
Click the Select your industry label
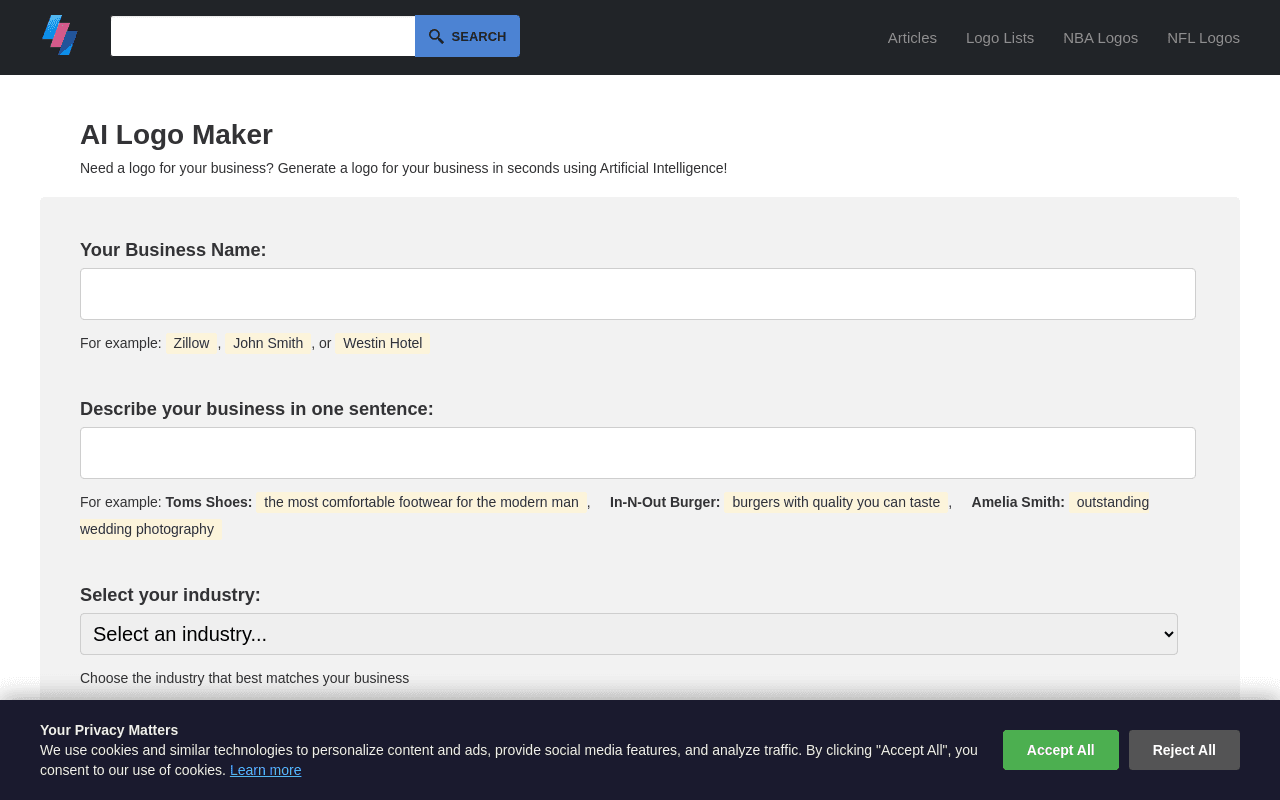(170, 595)
